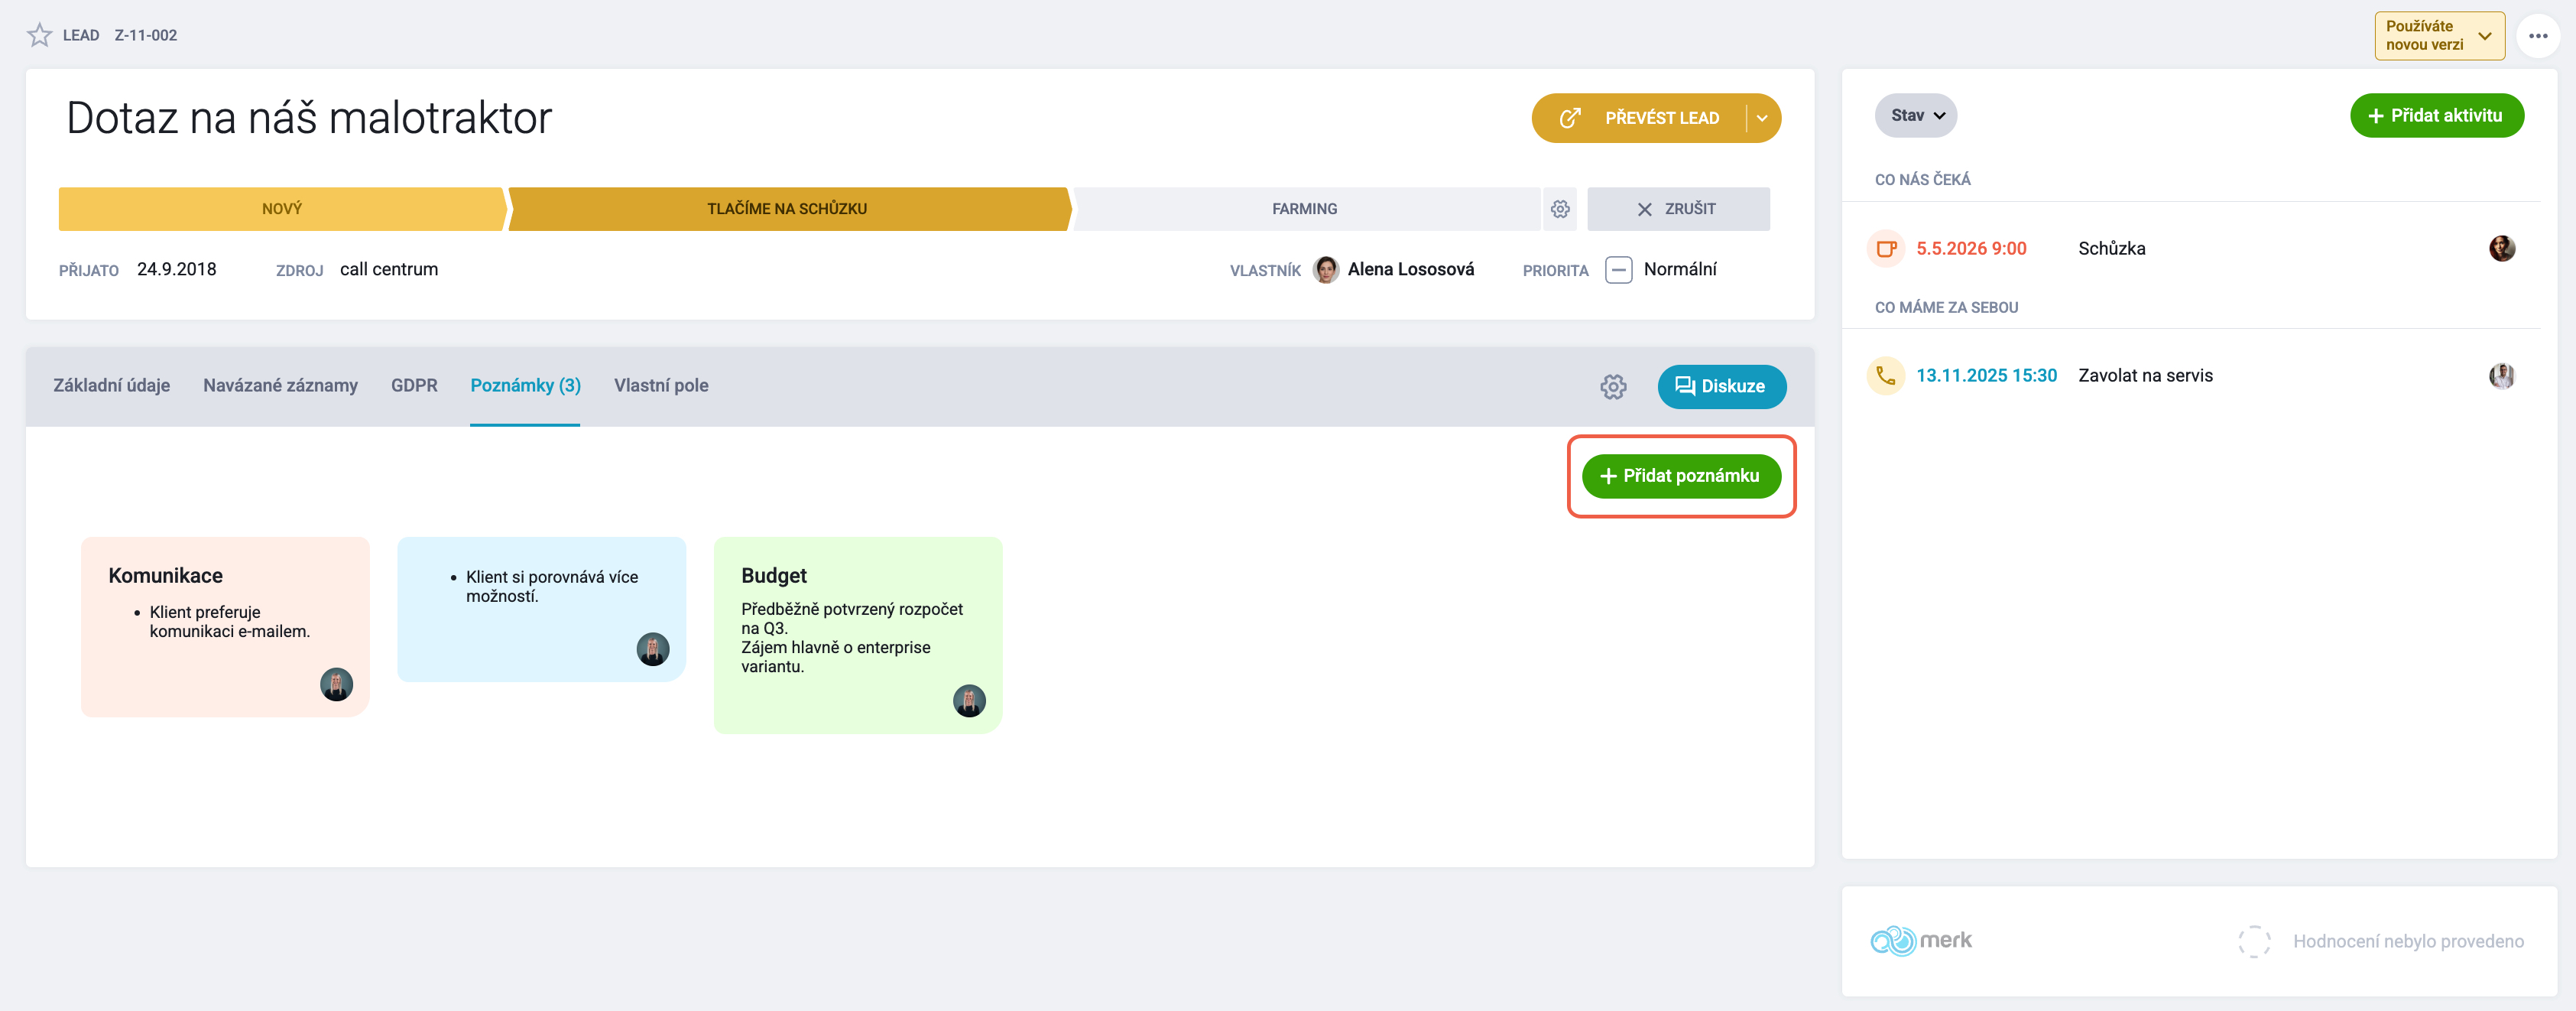Viewport: 2576px width, 1011px height.
Task: Cancel the lead with Zrušit
Action: (1677, 209)
